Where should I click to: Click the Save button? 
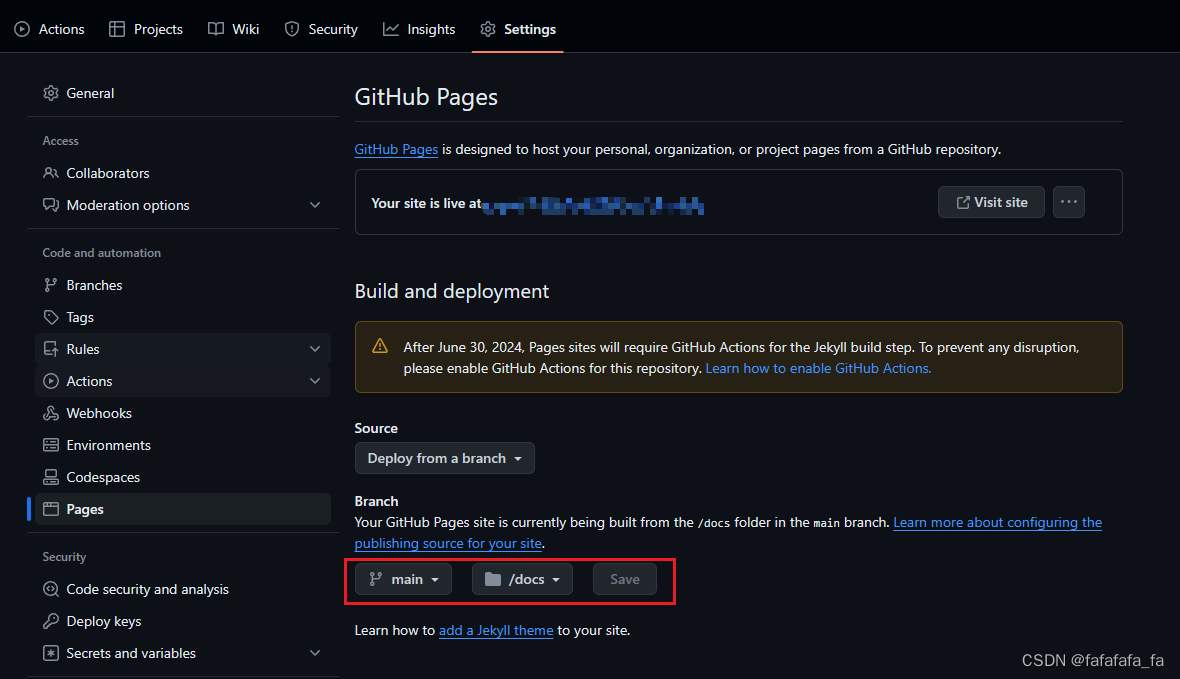point(625,579)
